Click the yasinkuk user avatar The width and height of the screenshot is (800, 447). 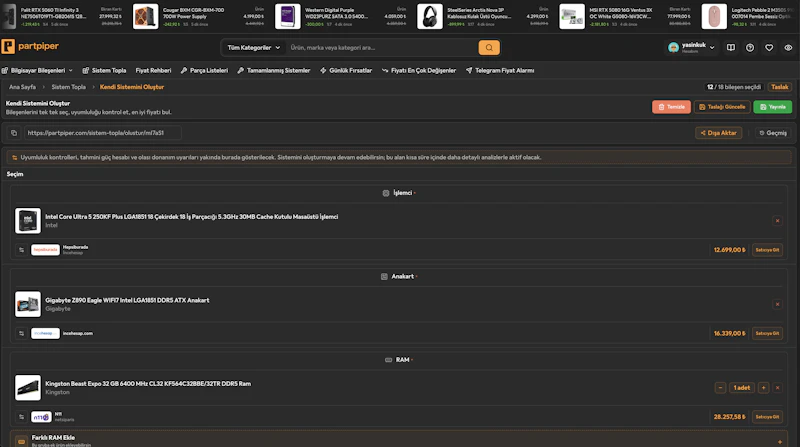pos(673,47)
